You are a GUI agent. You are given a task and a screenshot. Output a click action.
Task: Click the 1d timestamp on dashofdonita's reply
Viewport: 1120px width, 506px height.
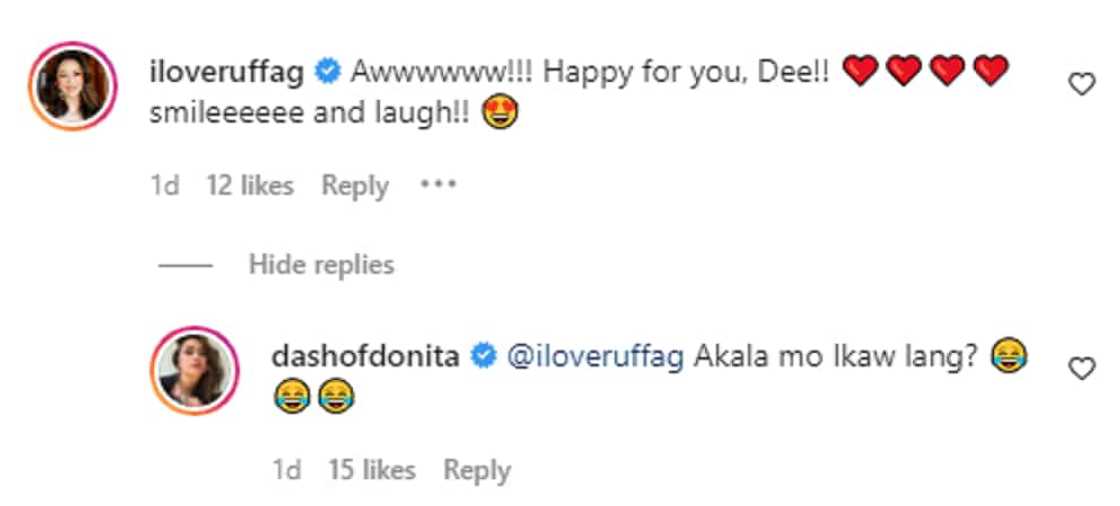pos(287,469)
